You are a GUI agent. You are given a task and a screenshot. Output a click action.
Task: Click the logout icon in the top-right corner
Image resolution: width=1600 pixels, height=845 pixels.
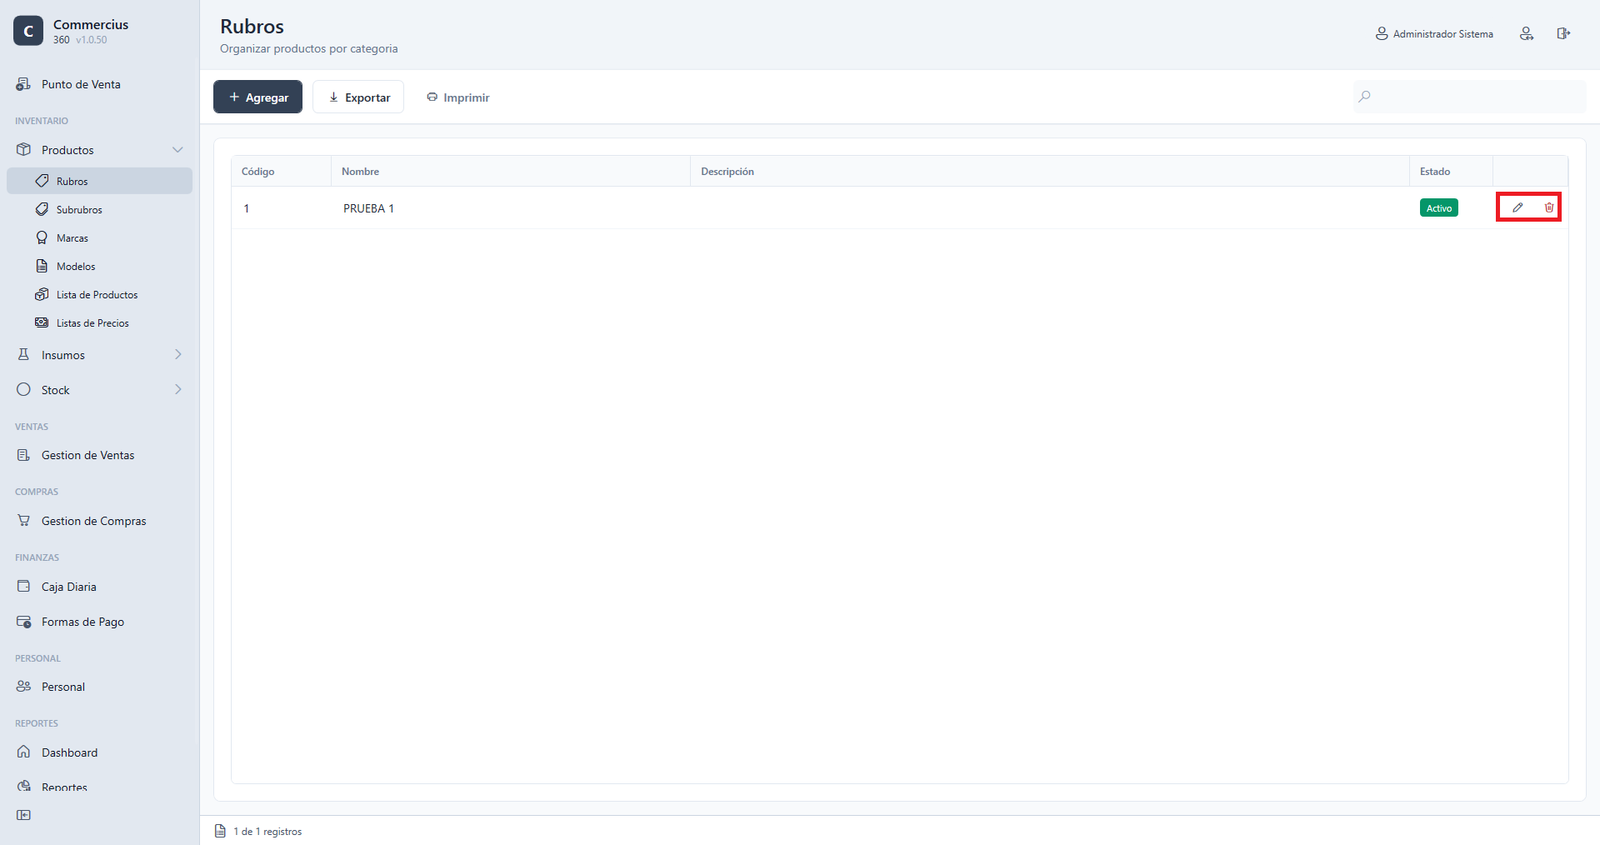click(x=1563, y=34)
